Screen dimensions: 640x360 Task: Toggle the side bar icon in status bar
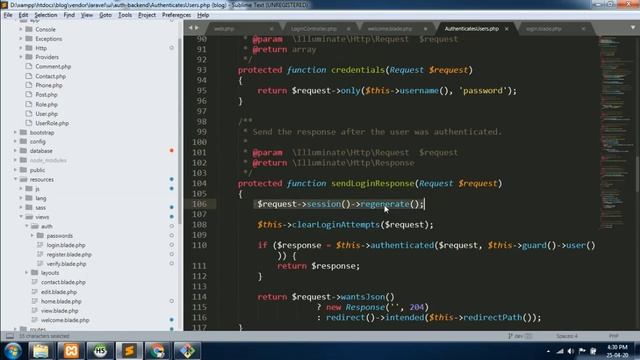point(9,336)
